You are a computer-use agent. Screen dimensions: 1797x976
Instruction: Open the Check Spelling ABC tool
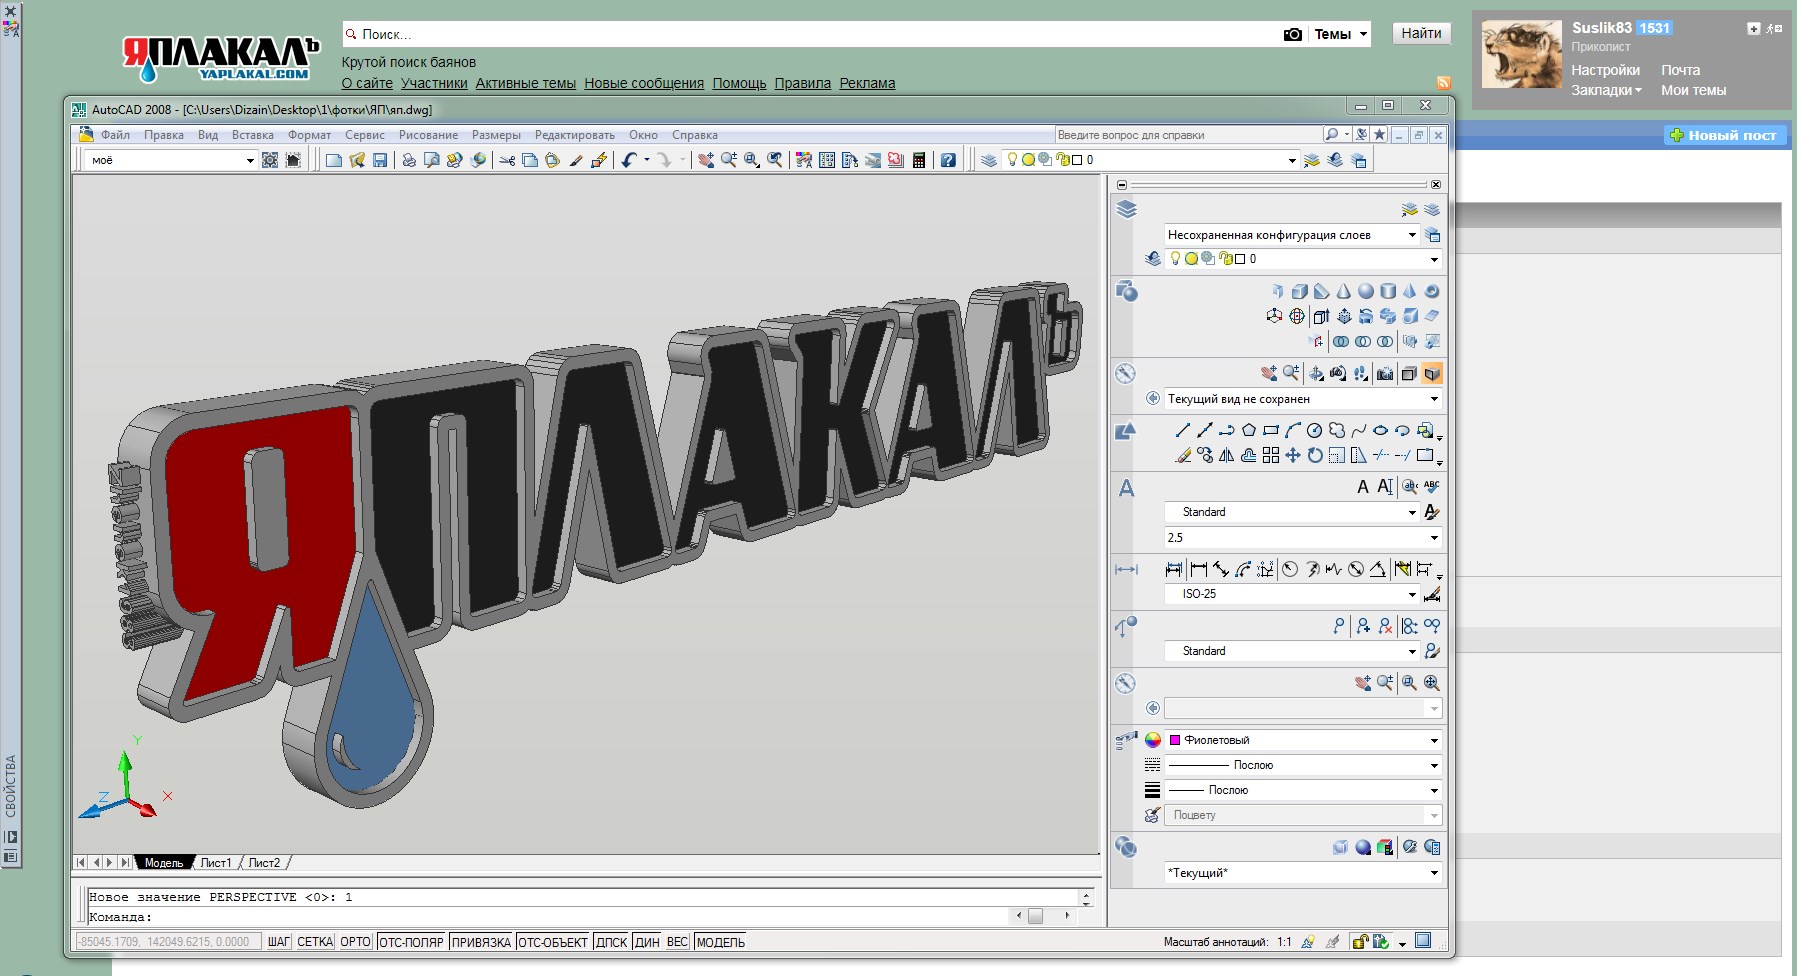(1432, 486)
